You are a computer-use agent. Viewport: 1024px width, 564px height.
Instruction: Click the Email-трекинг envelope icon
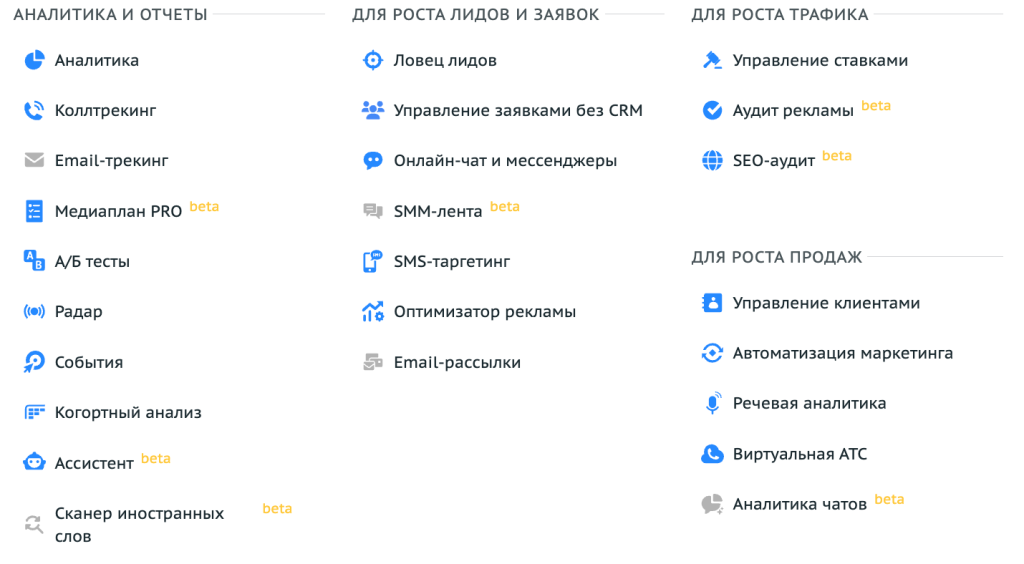click(34, 160)
